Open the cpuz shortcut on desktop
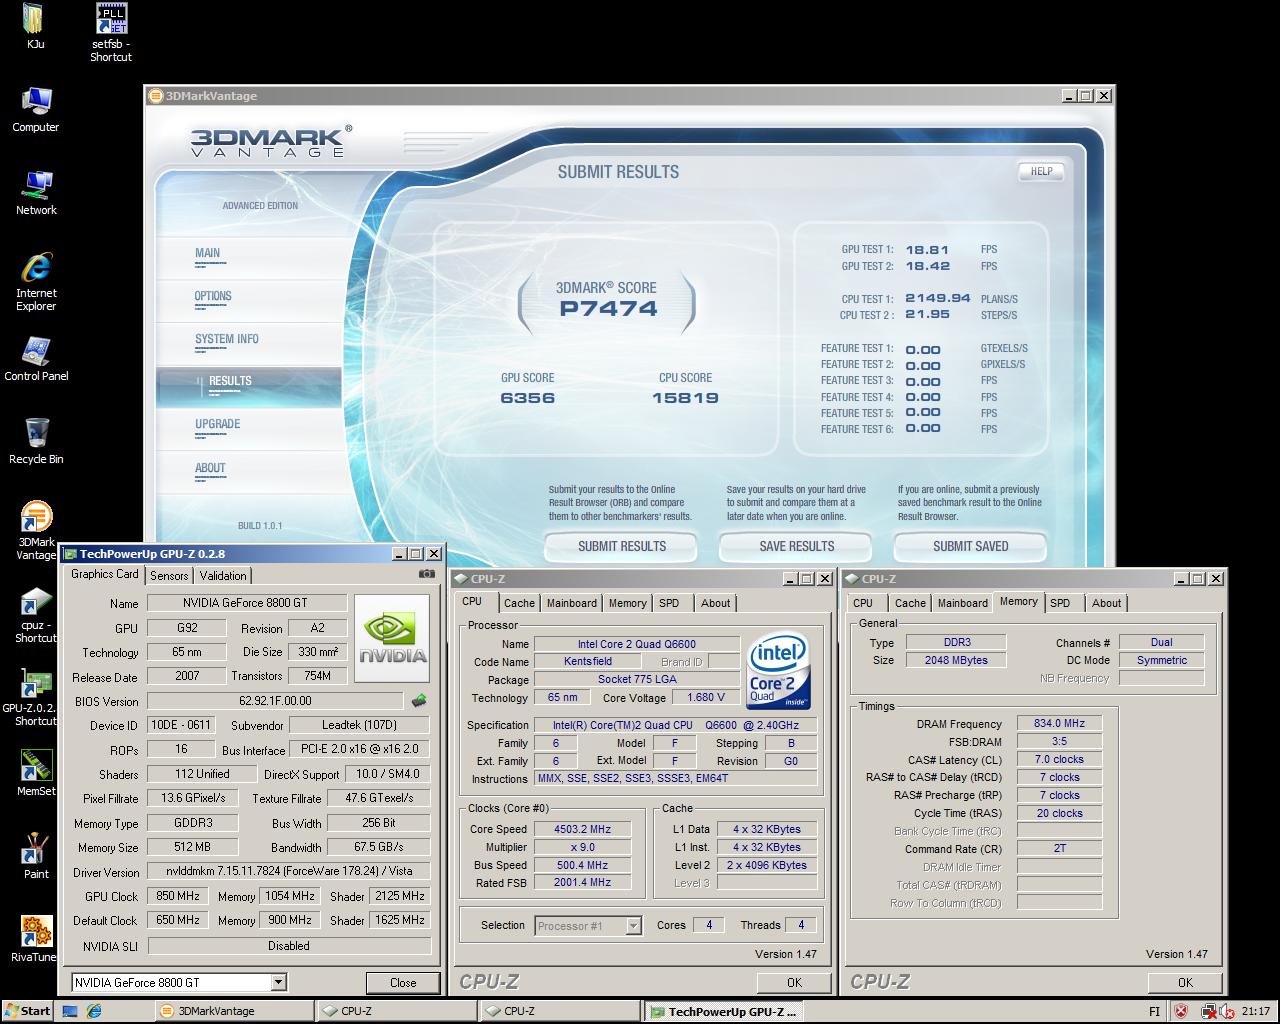The height and width of the screenshot is (1024, 1280). 36,614
